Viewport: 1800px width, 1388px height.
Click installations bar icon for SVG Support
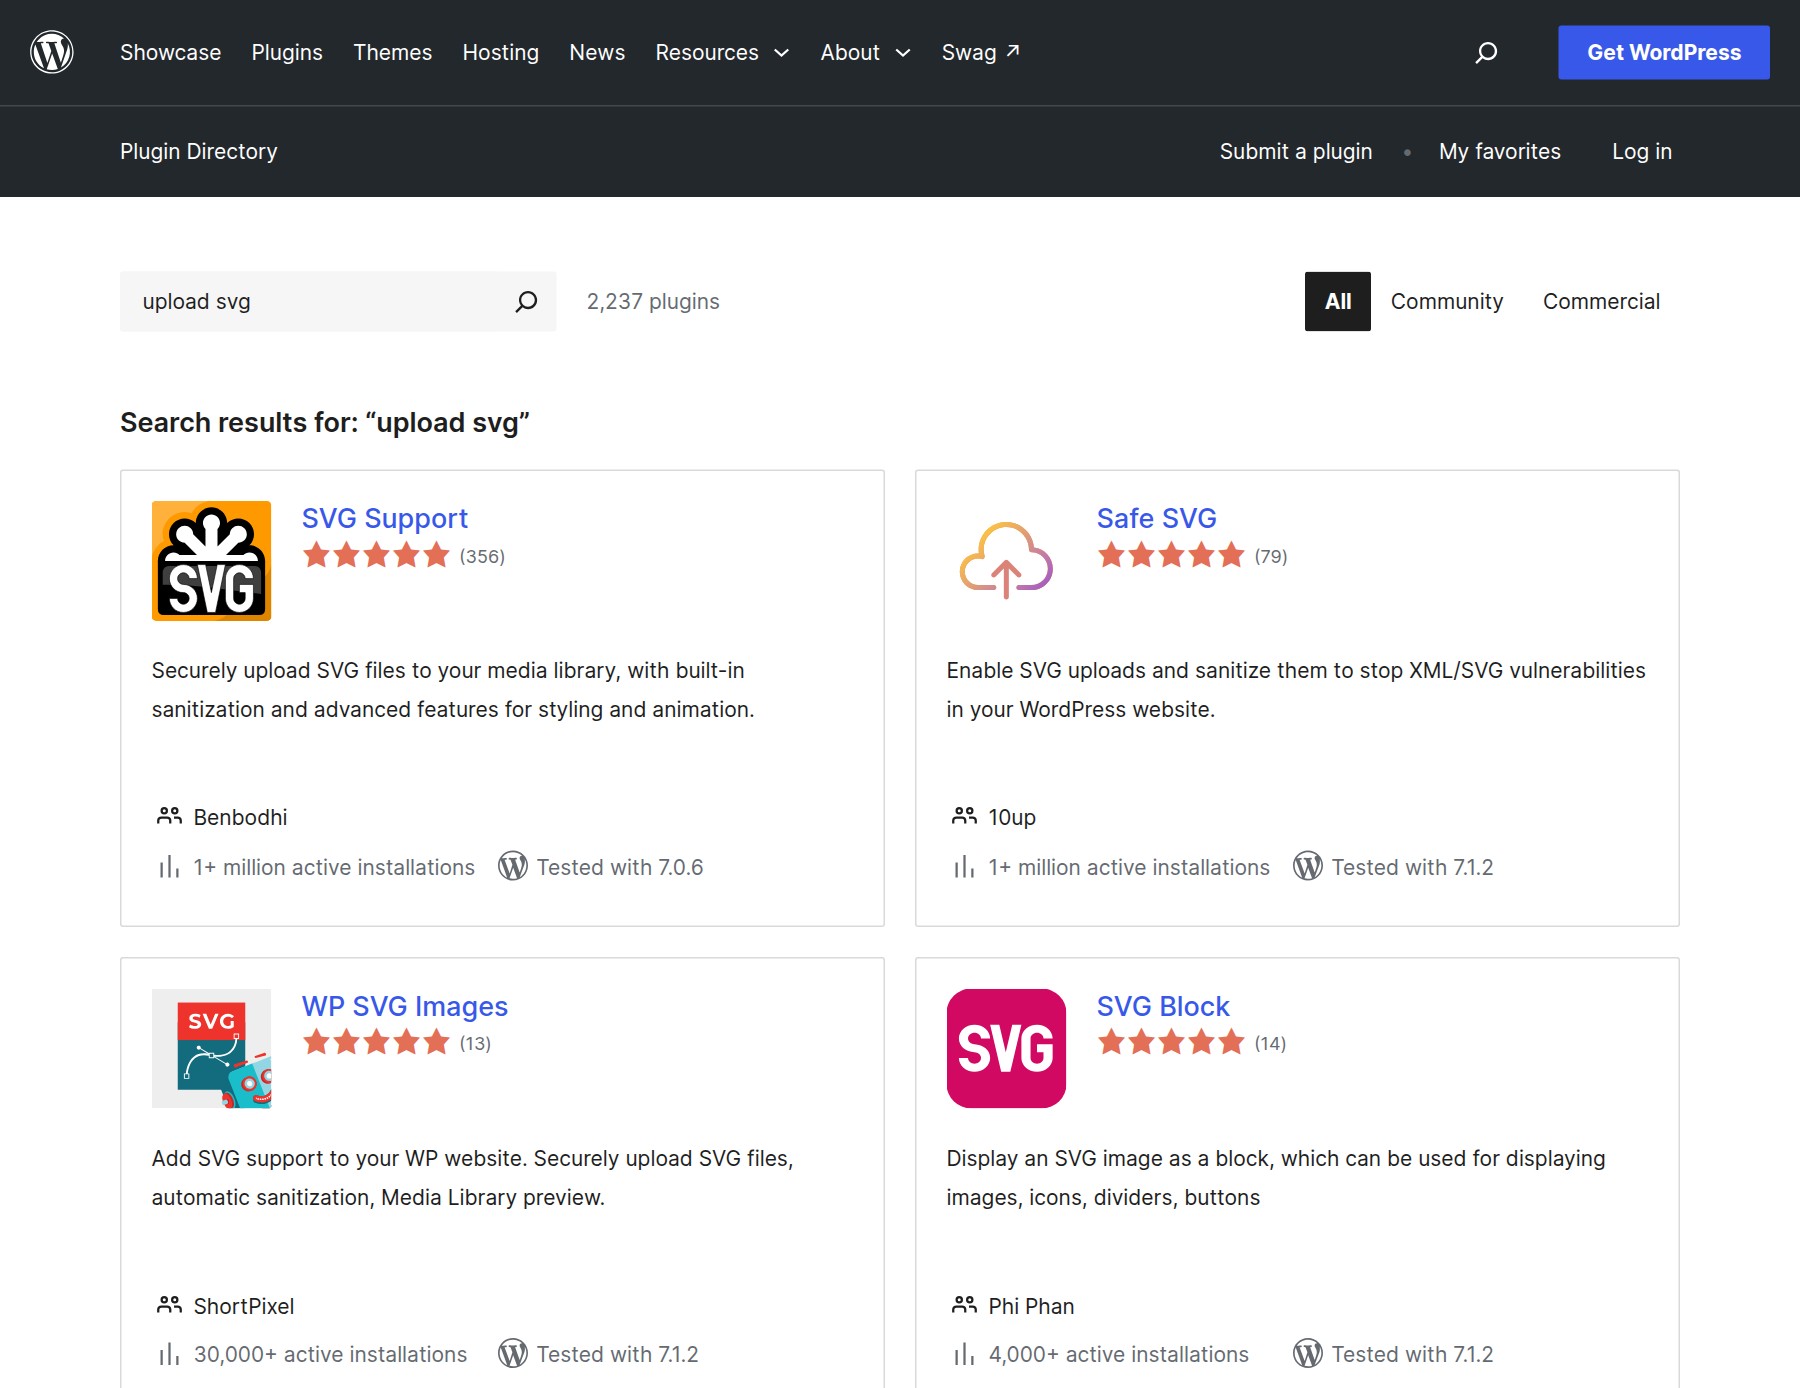[169, 867]
